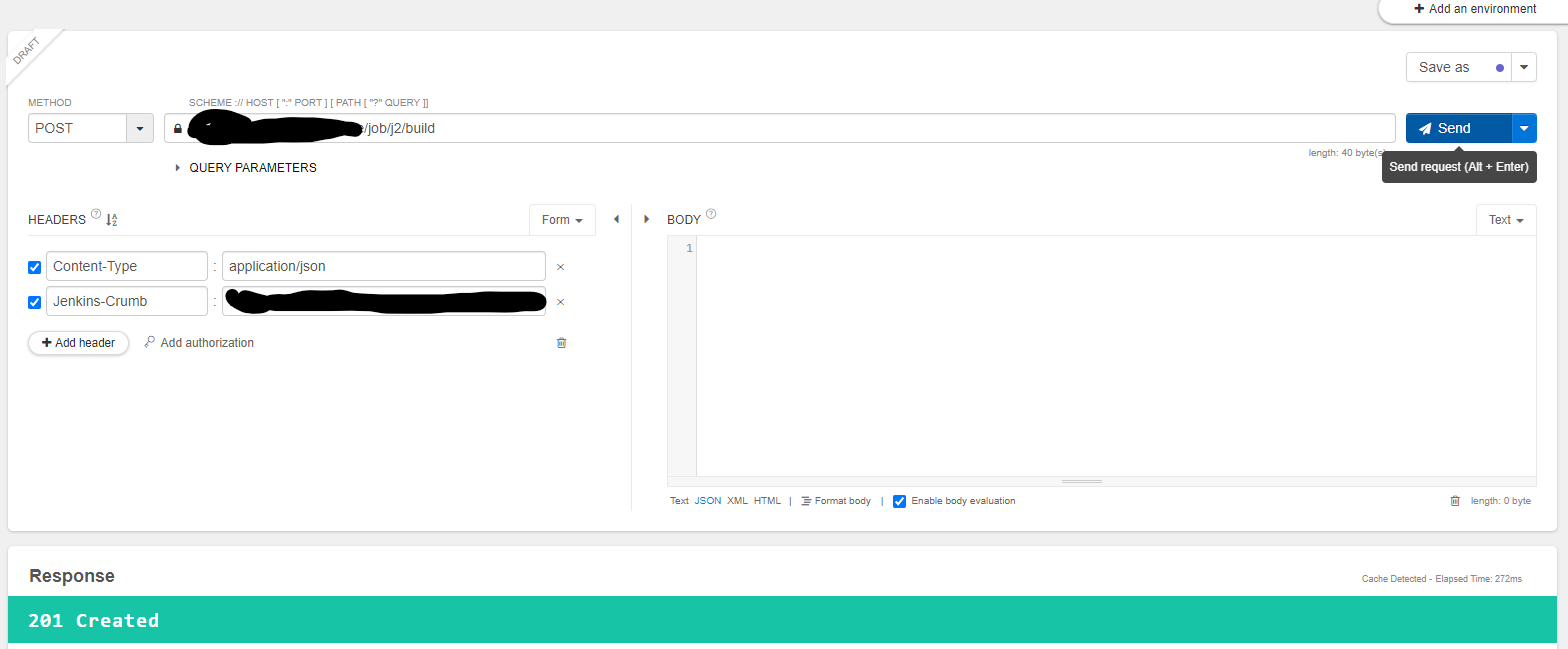This screenshot has width=1568, height=649.
Task: Collapse headers panel left arrow
Action: click(616, 219)
